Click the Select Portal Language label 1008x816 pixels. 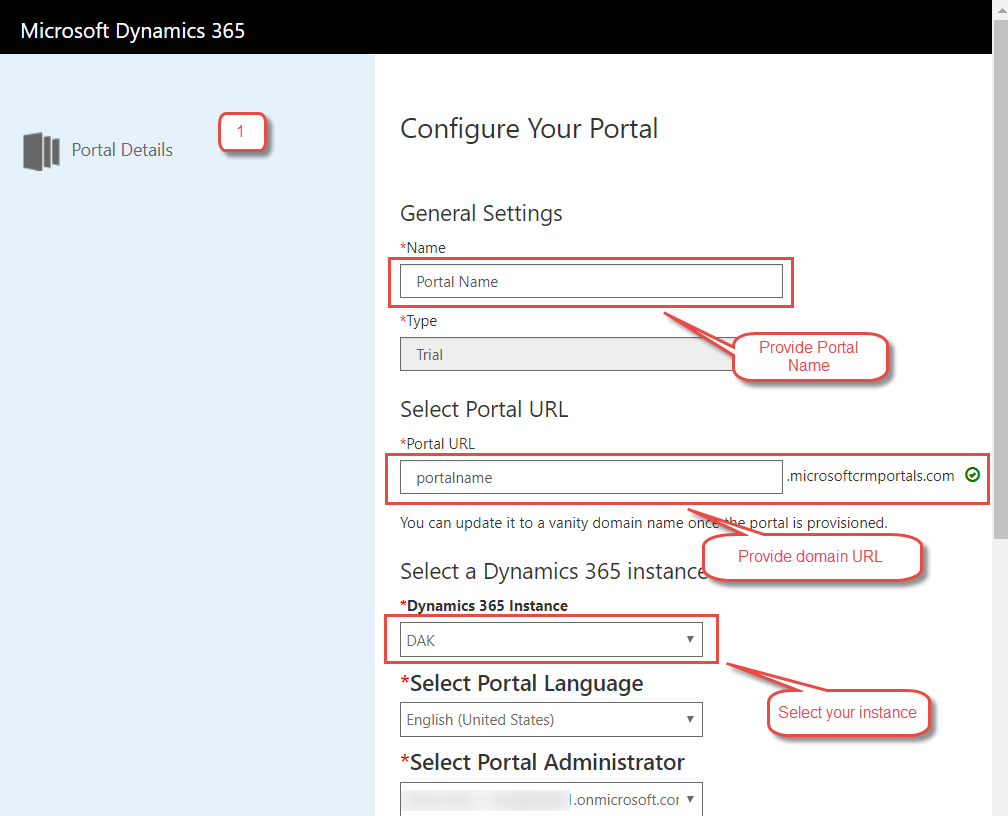click(x=521, y=683)
